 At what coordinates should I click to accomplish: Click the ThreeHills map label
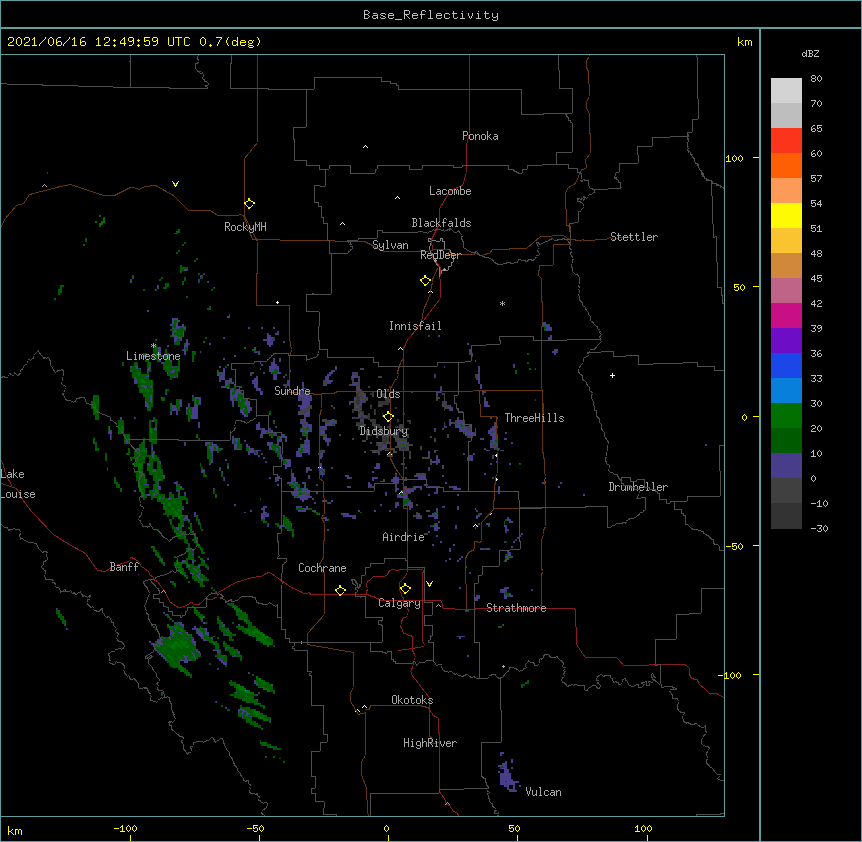tap(534, 418)
